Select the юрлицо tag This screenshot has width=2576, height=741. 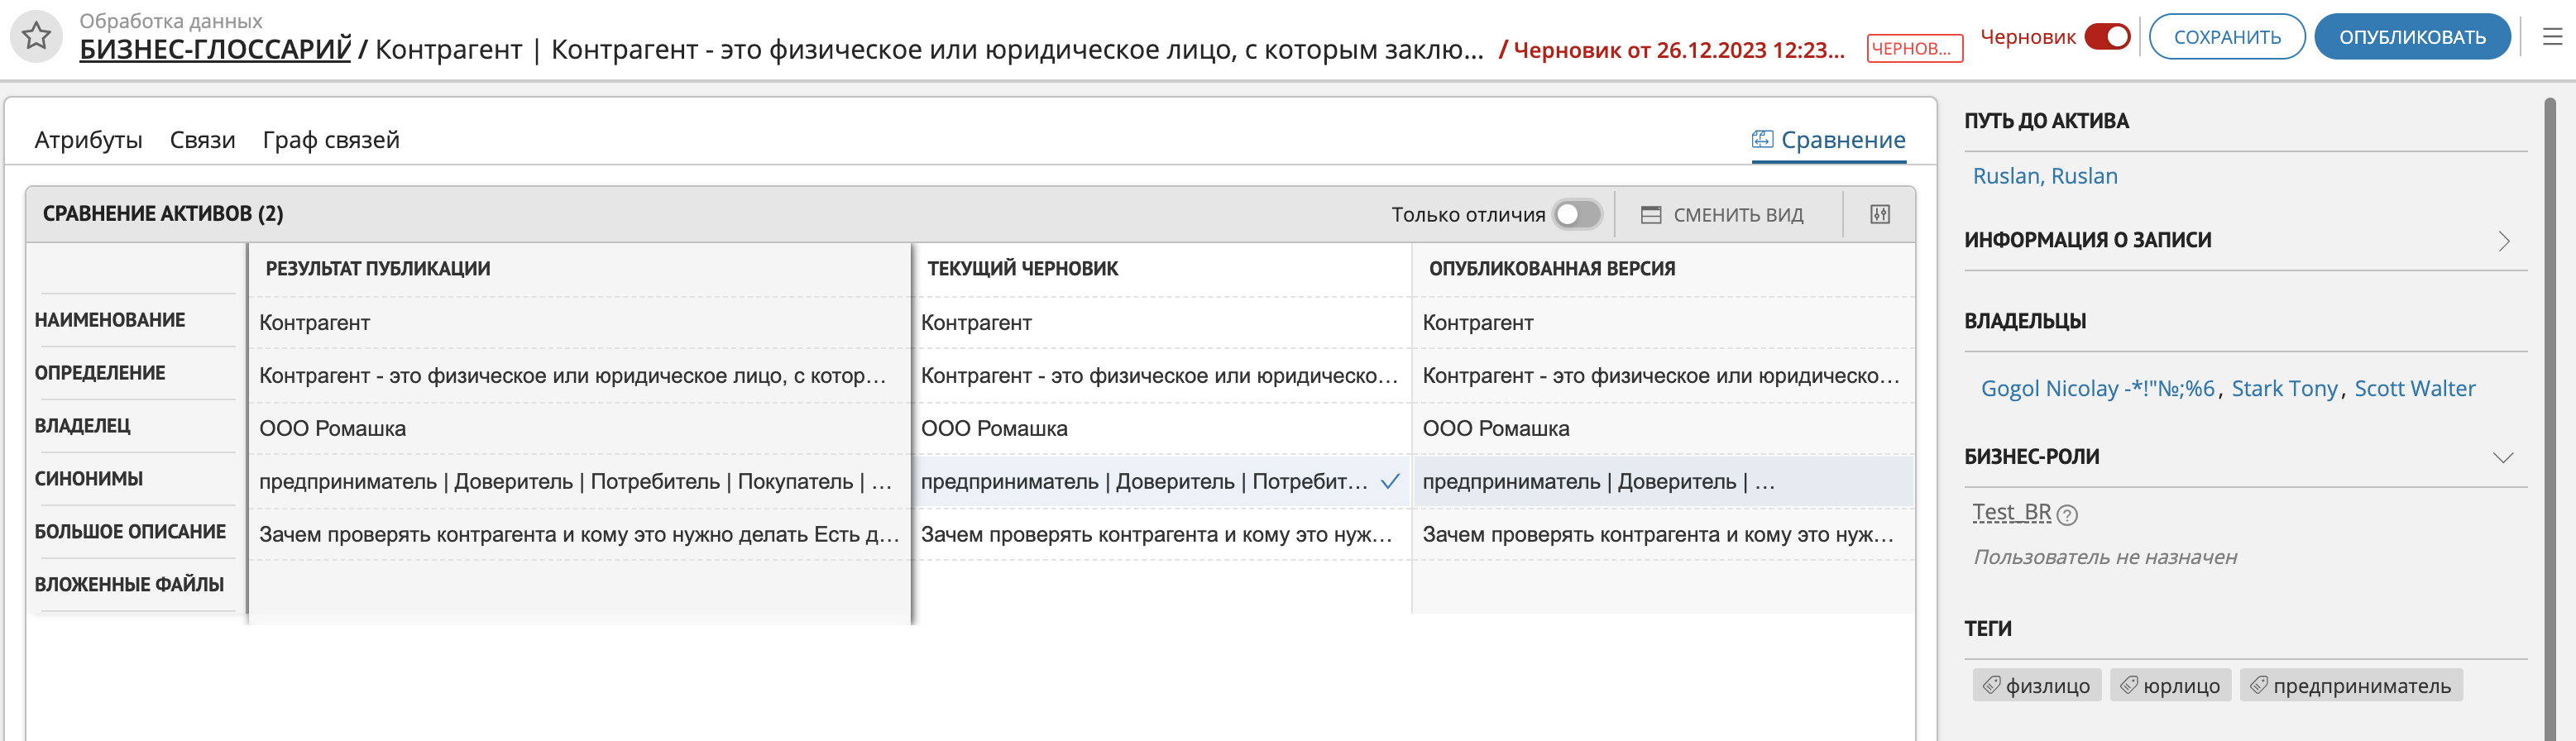(2170, 685)
